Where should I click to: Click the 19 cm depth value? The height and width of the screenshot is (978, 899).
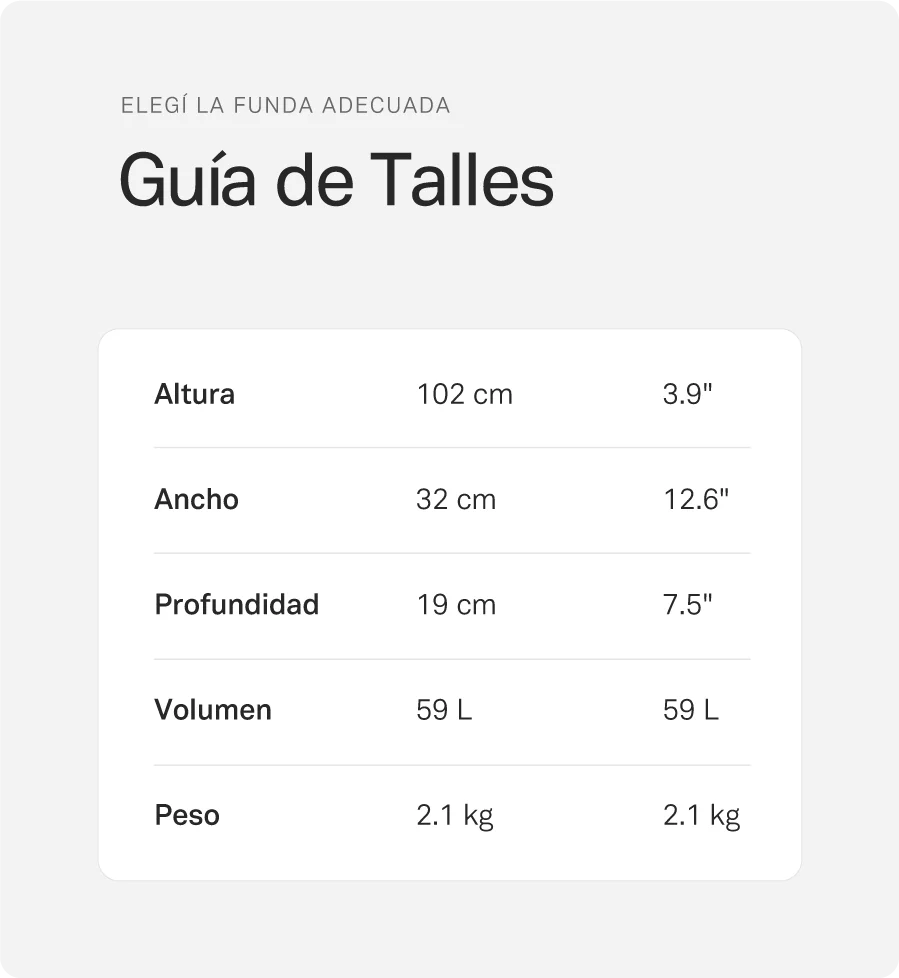tap(455, 605)
